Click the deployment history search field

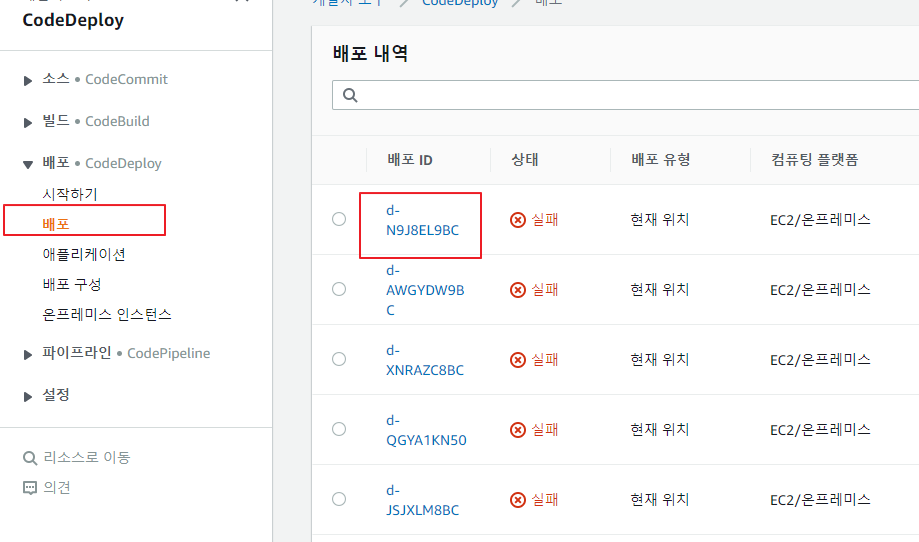[x=625, y=95]
